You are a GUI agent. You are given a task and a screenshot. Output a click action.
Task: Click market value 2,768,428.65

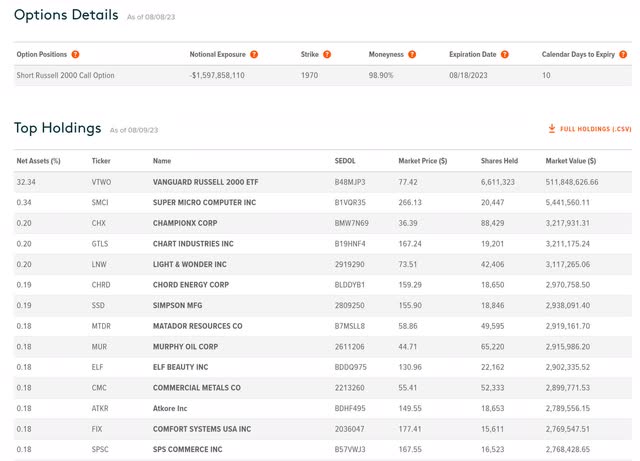click(568, 450)
